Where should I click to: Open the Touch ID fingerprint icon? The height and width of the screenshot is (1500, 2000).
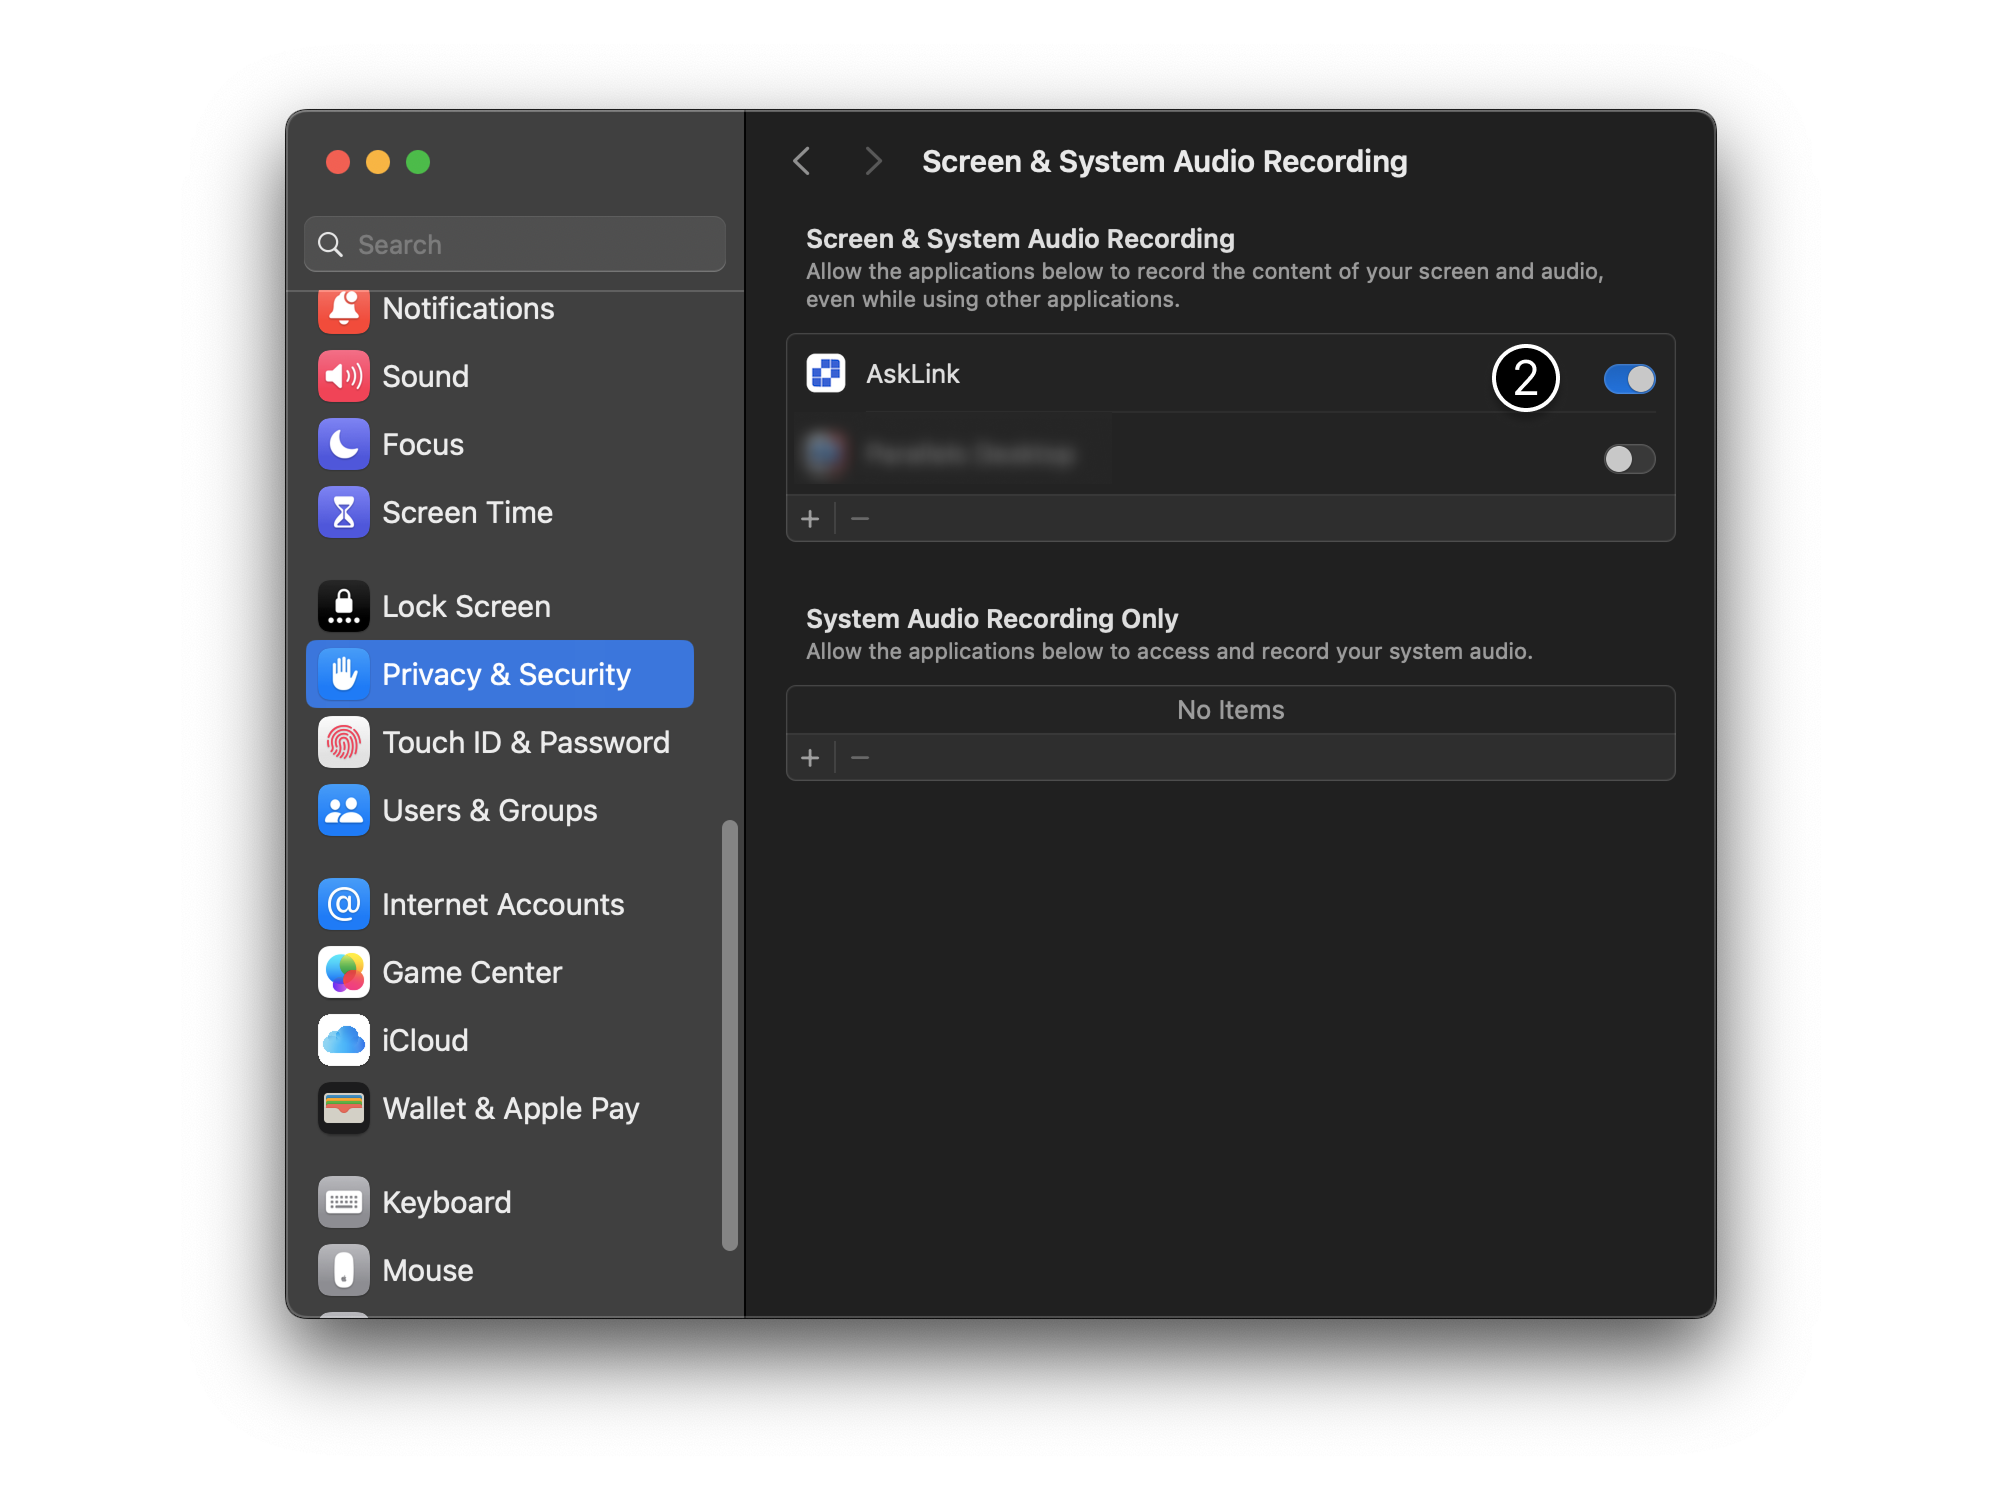(x=343, y=742)
